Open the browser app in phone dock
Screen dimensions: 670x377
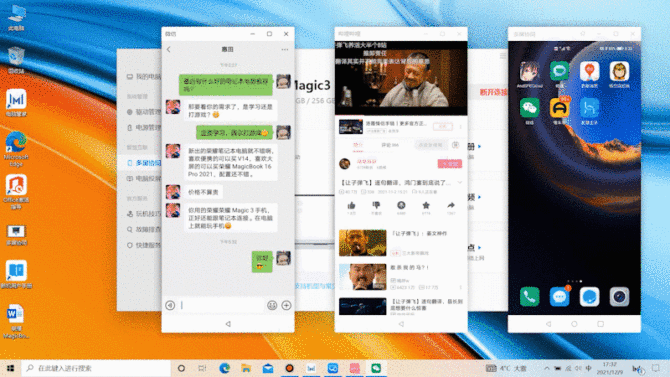[589, 297]
